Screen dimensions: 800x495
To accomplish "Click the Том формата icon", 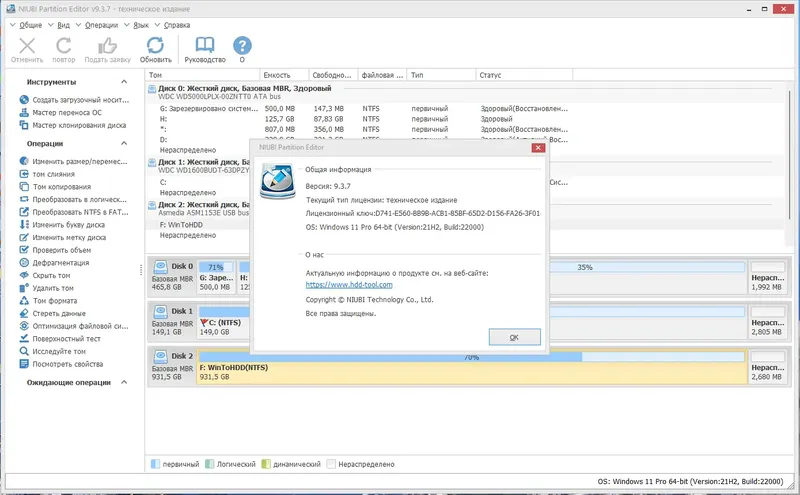I will pos(24,301).
